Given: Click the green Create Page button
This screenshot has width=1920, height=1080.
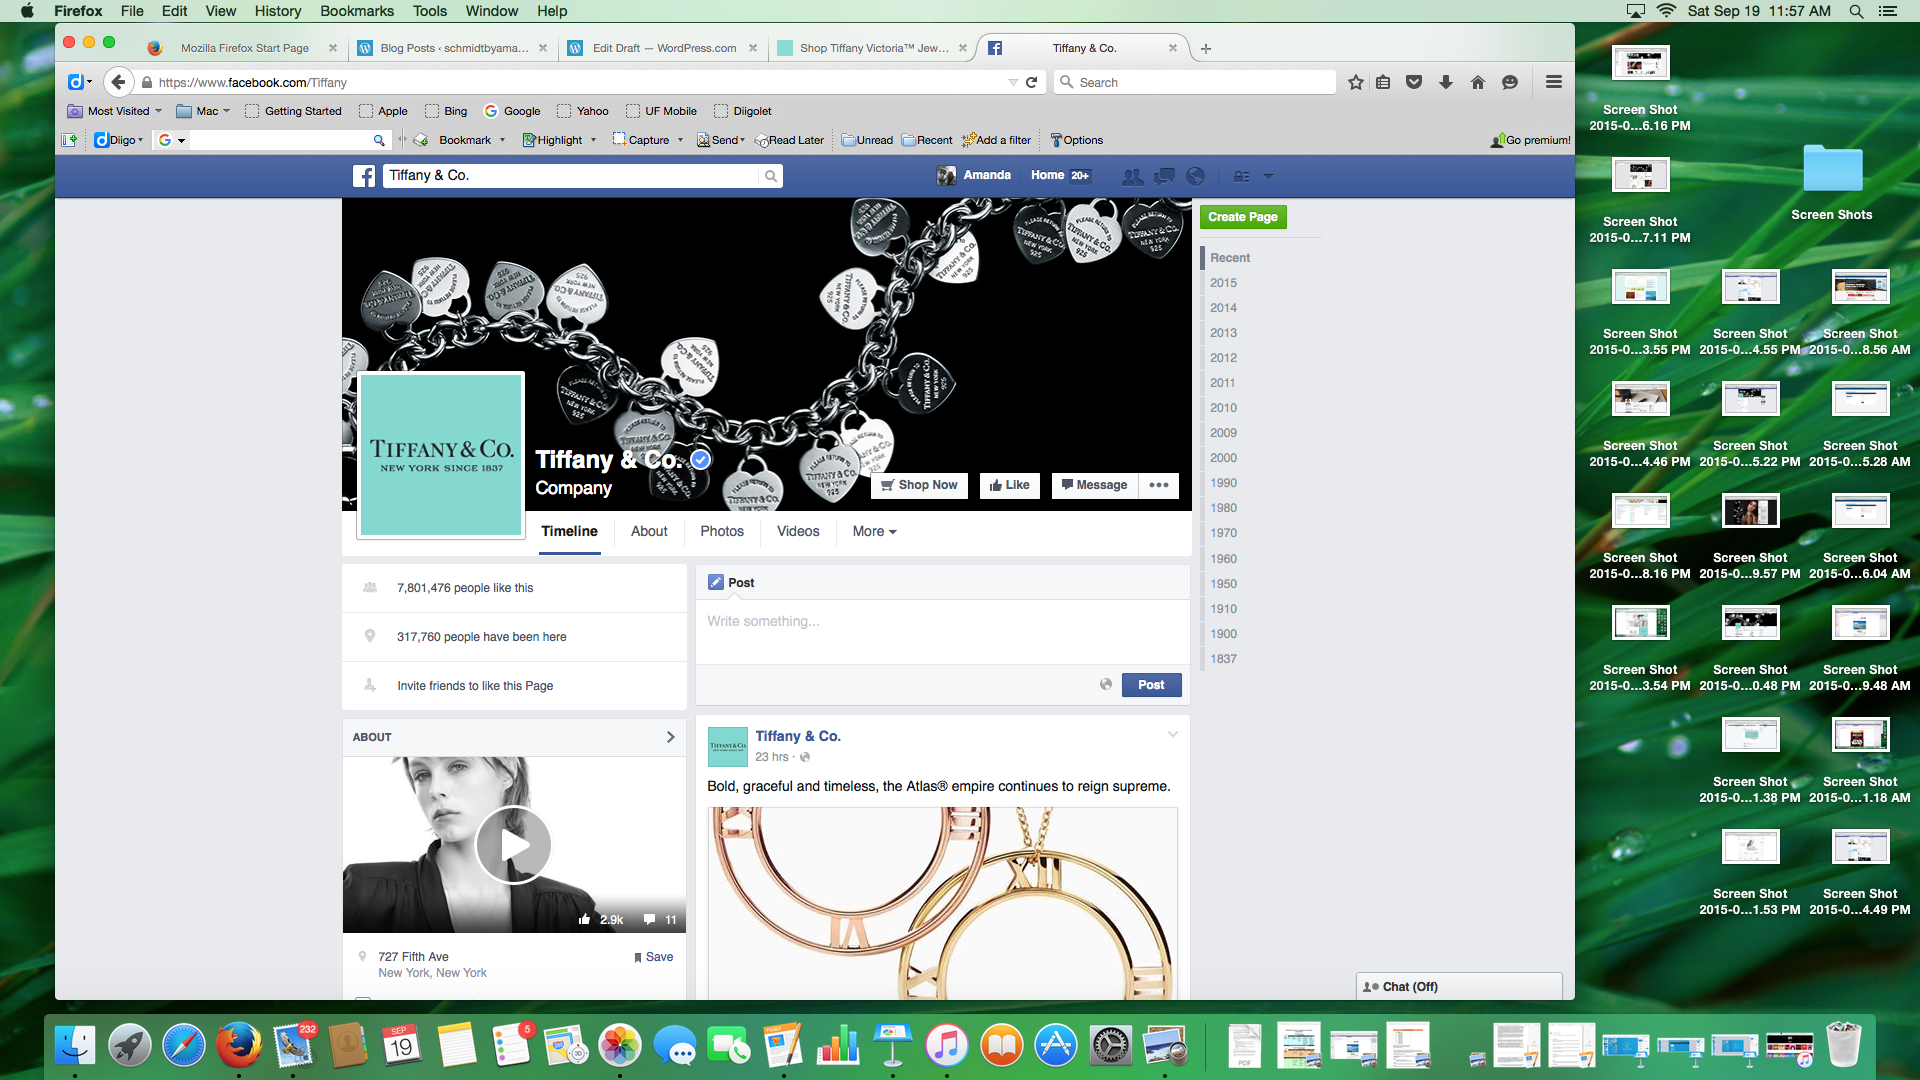Looking at the screenshot, I should [1242, 217].
